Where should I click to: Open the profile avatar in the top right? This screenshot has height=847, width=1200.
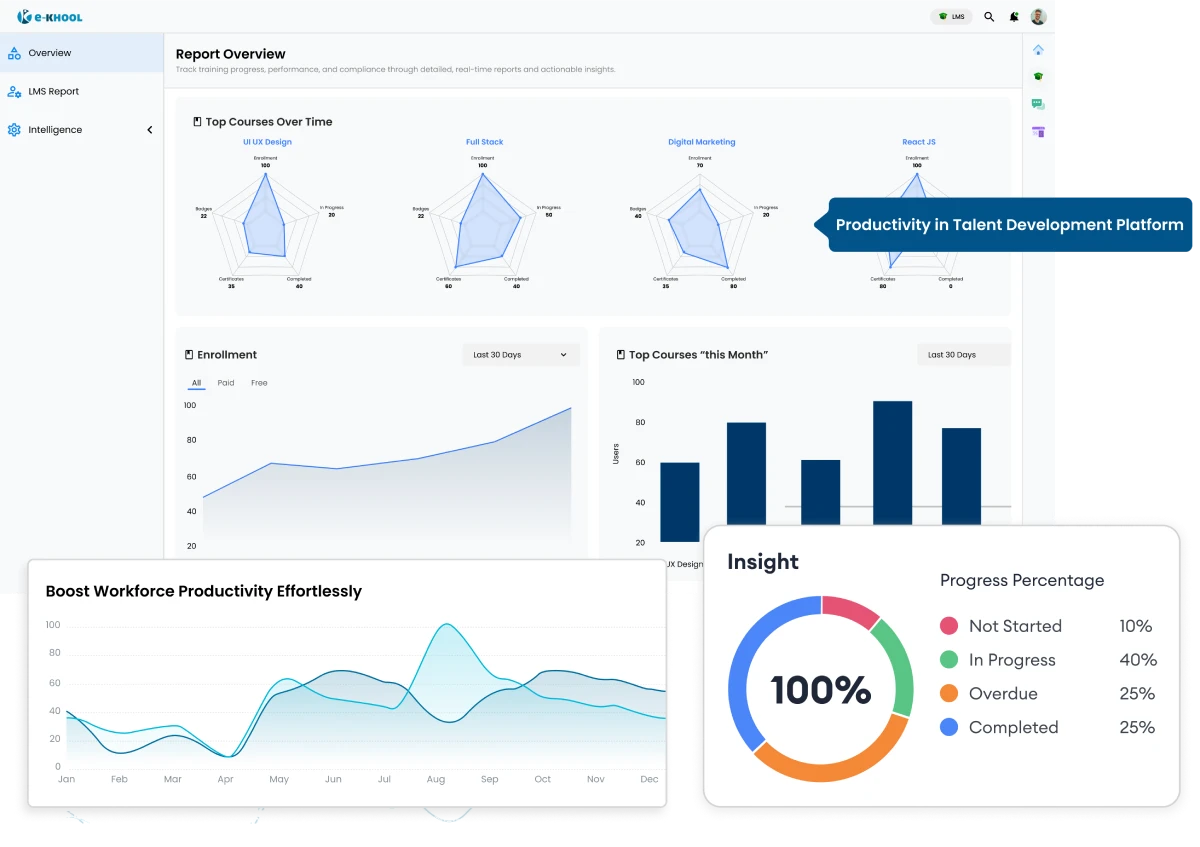coord(1037,16)
